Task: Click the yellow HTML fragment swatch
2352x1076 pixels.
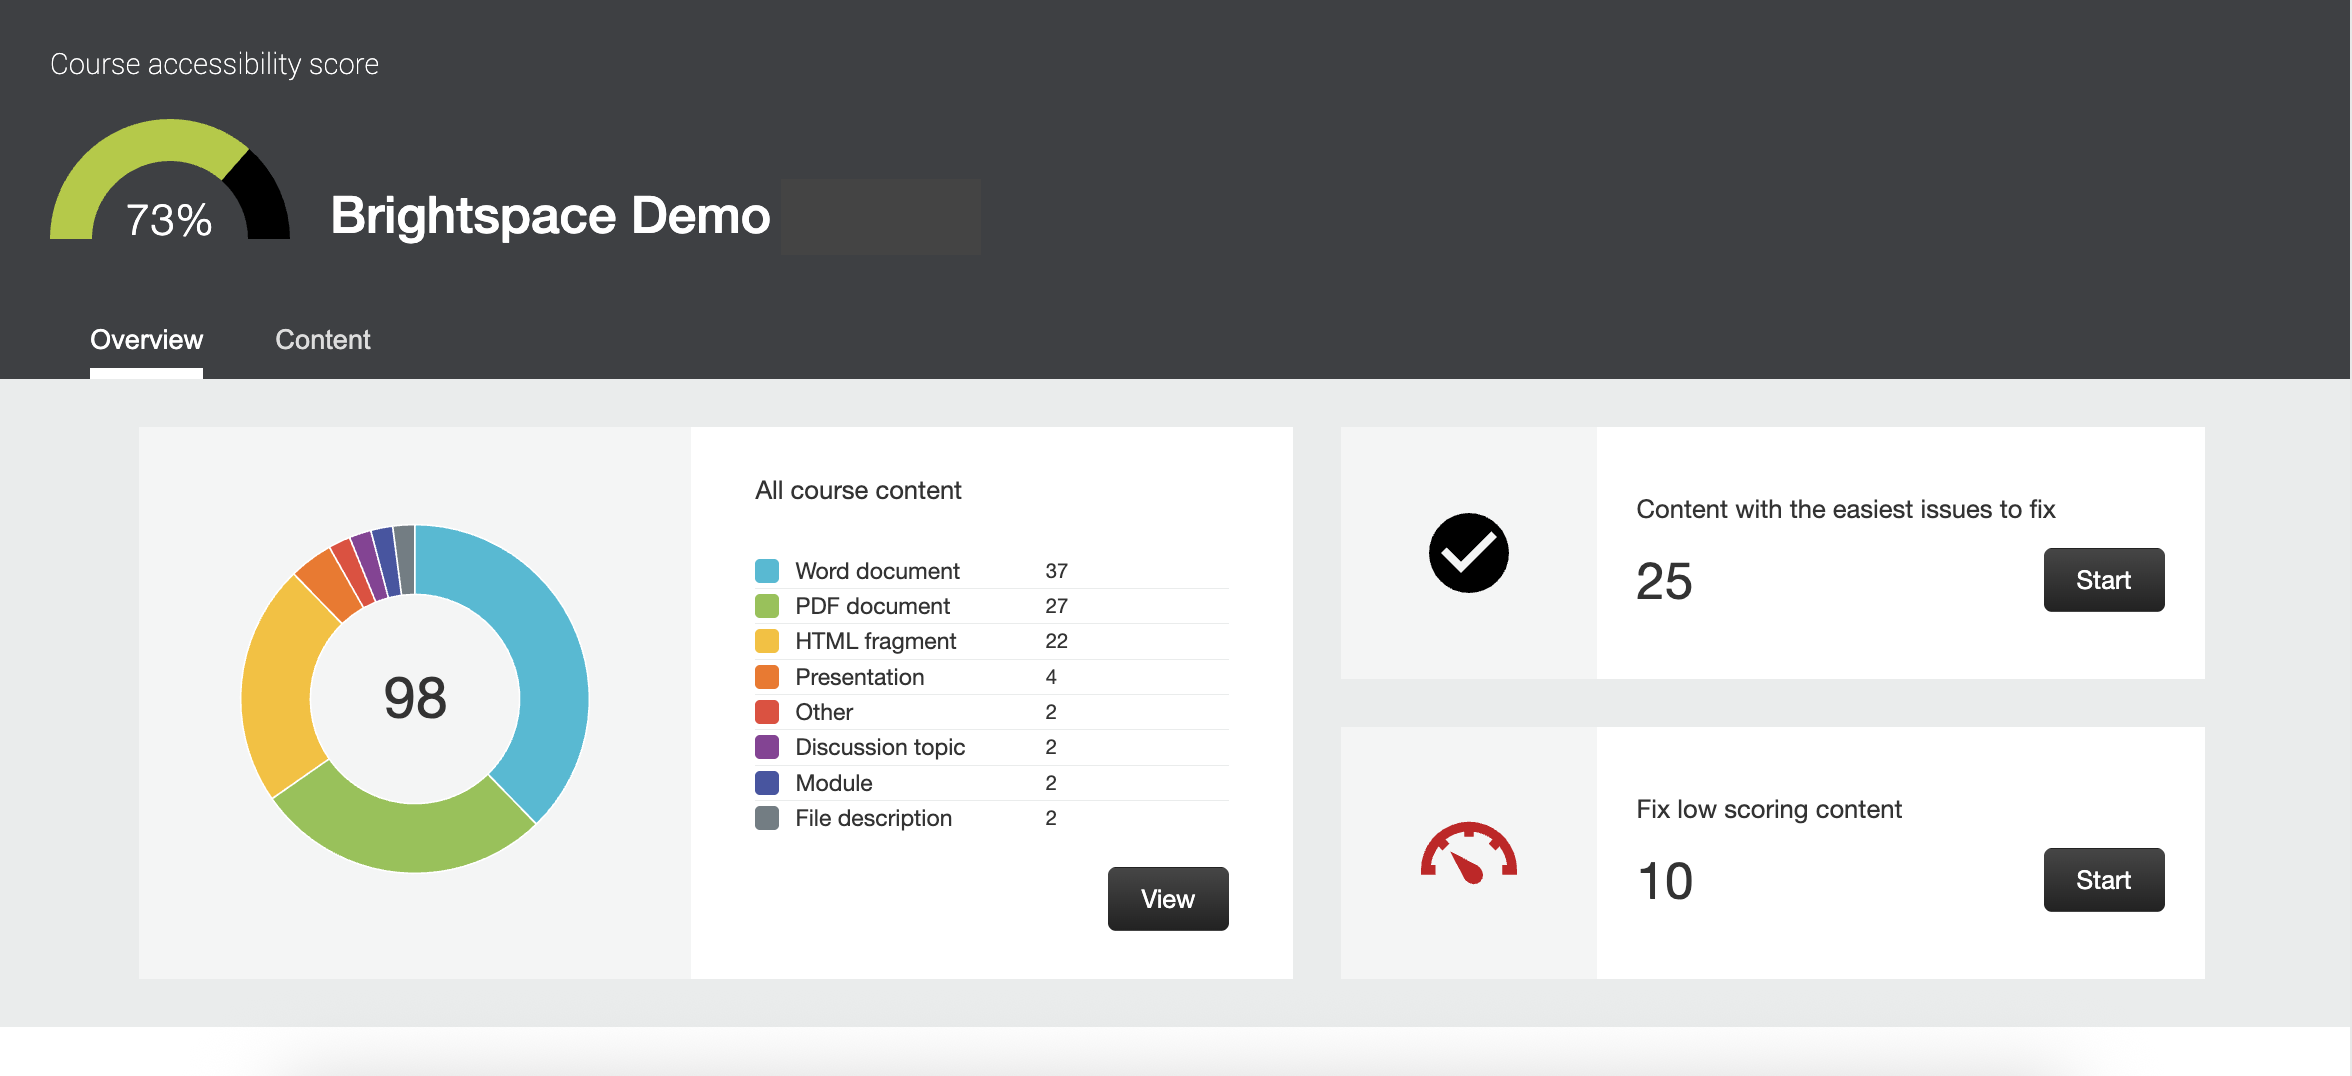Action: coord(767,641)
